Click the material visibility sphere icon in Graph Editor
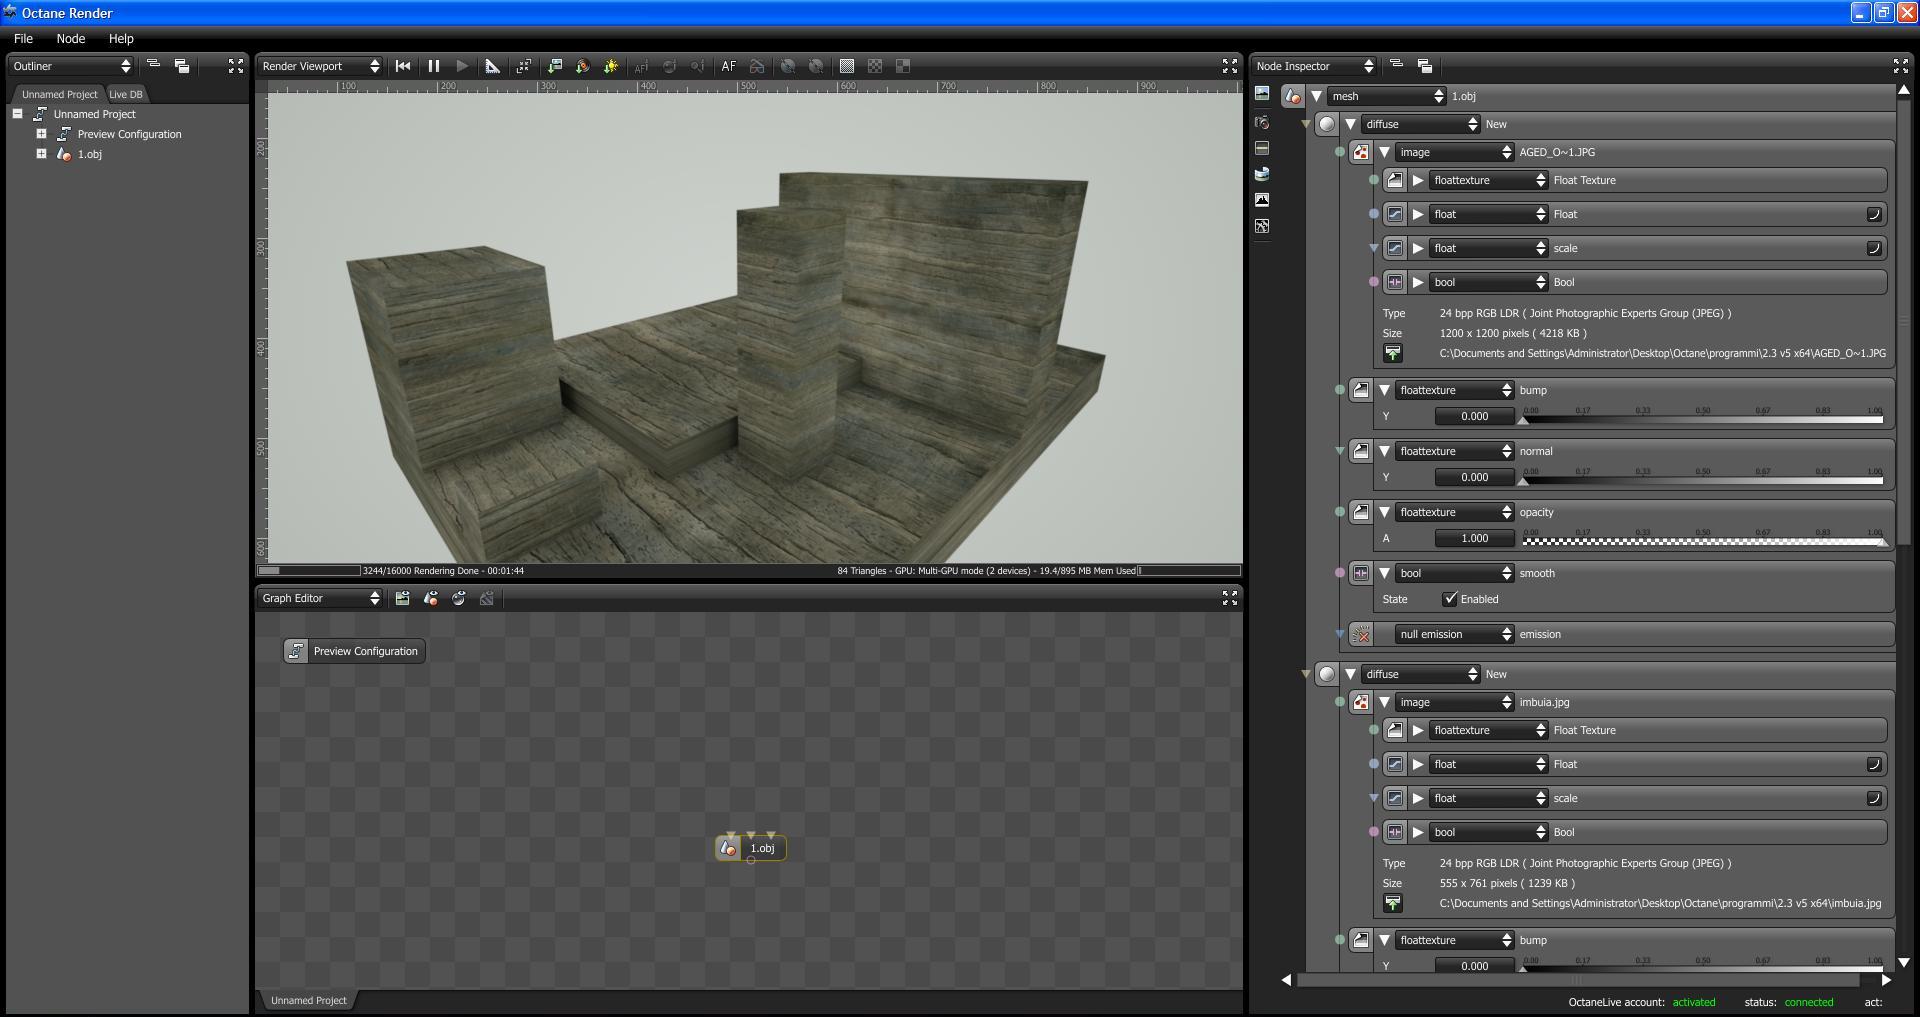Image resolution: width=1920 pixels, height=1017 pixels. [x=459, y=598]
